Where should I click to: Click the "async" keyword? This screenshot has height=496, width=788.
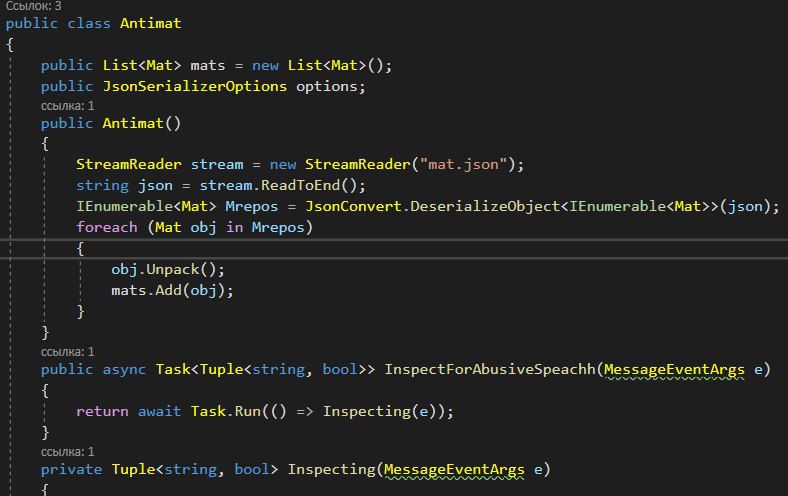pyautogui.click(x=124, y=369)
